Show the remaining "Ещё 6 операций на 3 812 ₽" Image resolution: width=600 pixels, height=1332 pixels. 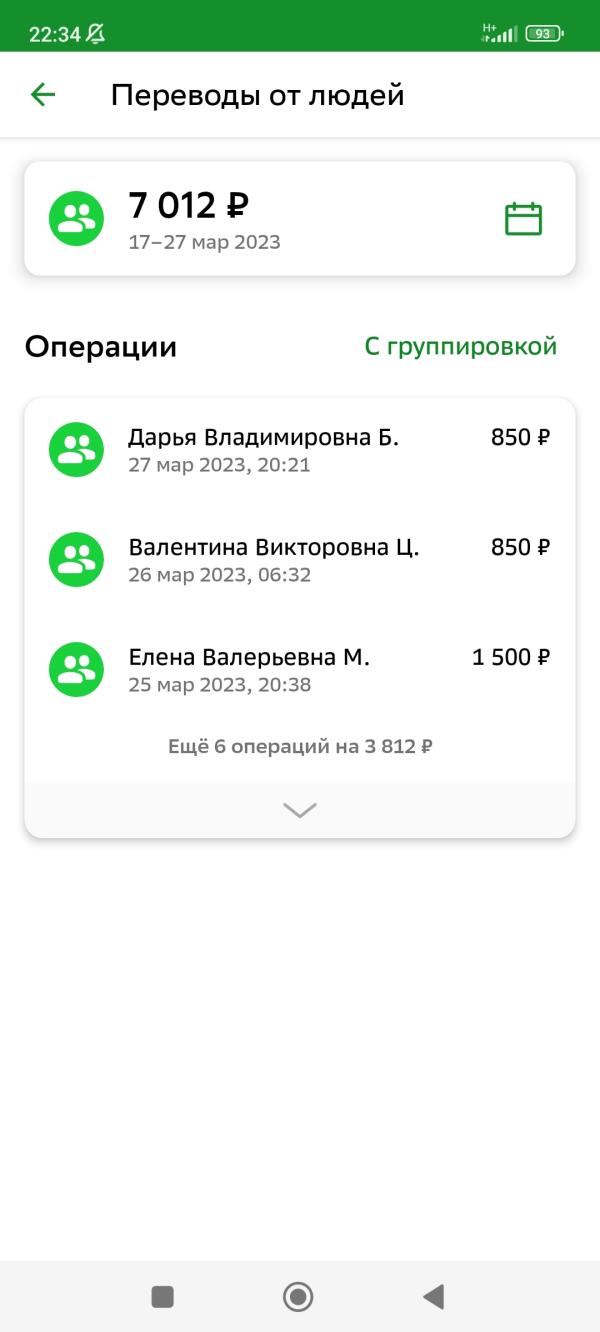[300, 746]
